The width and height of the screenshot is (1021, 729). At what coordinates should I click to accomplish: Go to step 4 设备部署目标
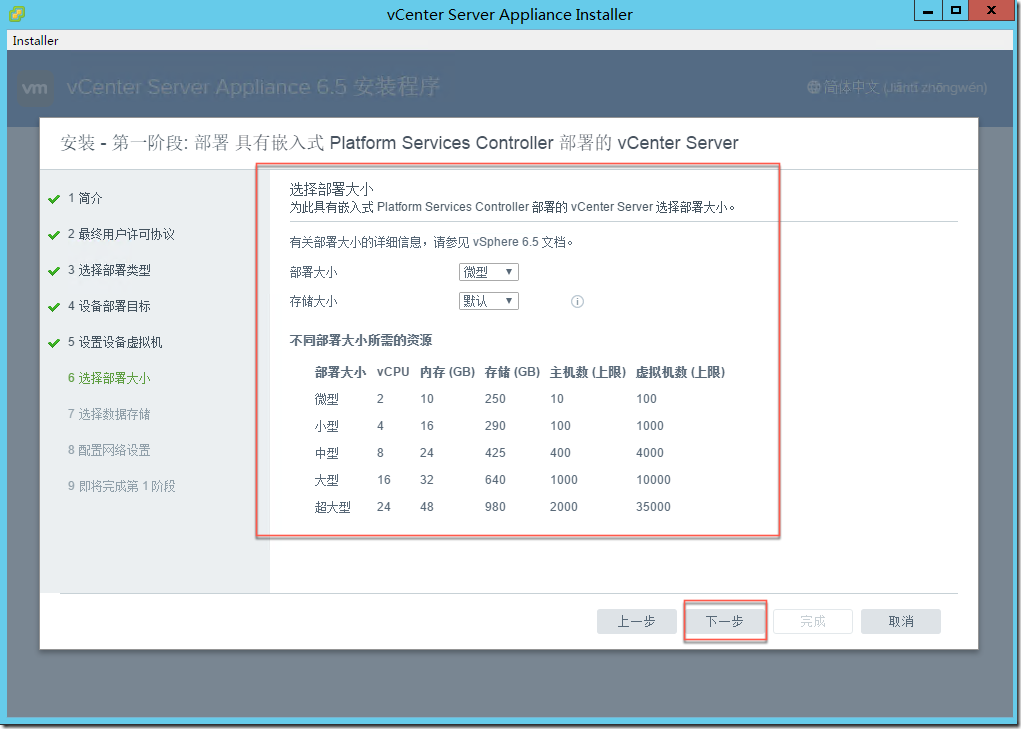pos(109,306)
